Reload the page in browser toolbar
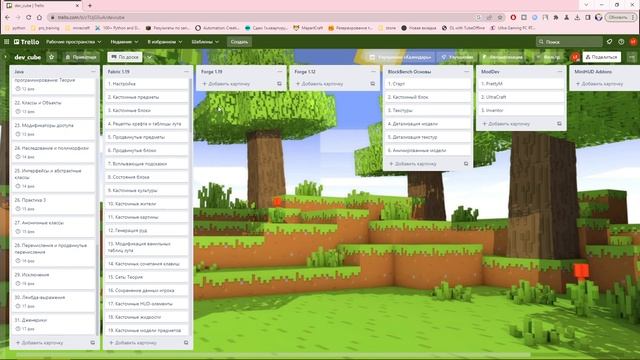The width and height of the screenshot is (640, 360). pyautogui.click(x=29, y=17)
